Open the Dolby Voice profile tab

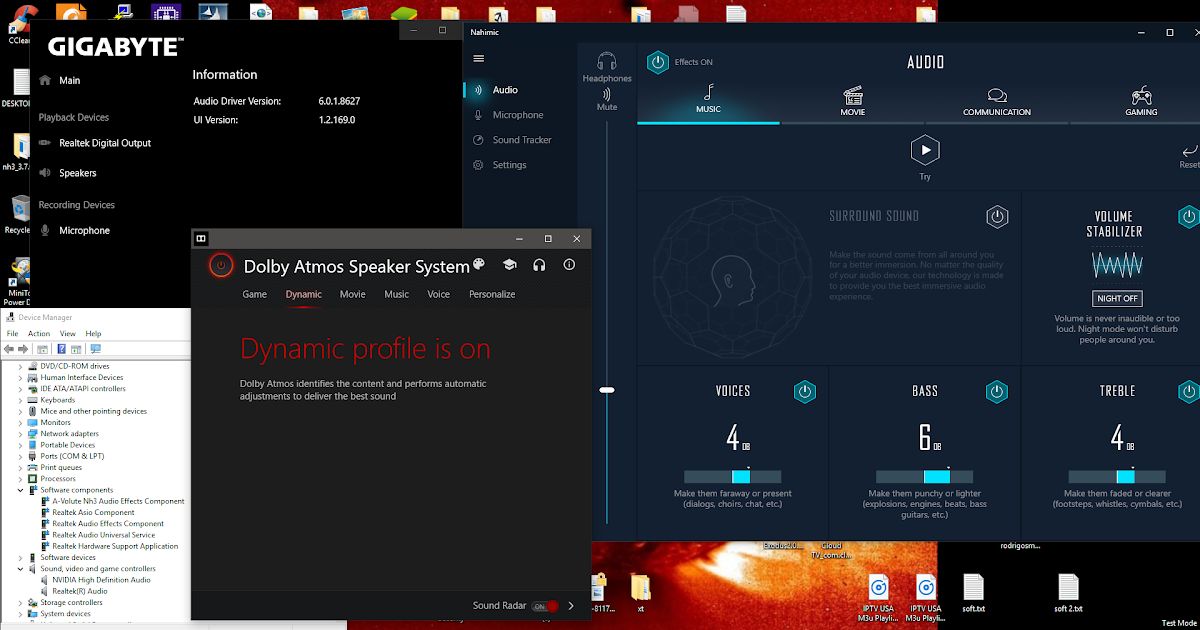pyautogui.click(x=438, y=294)
